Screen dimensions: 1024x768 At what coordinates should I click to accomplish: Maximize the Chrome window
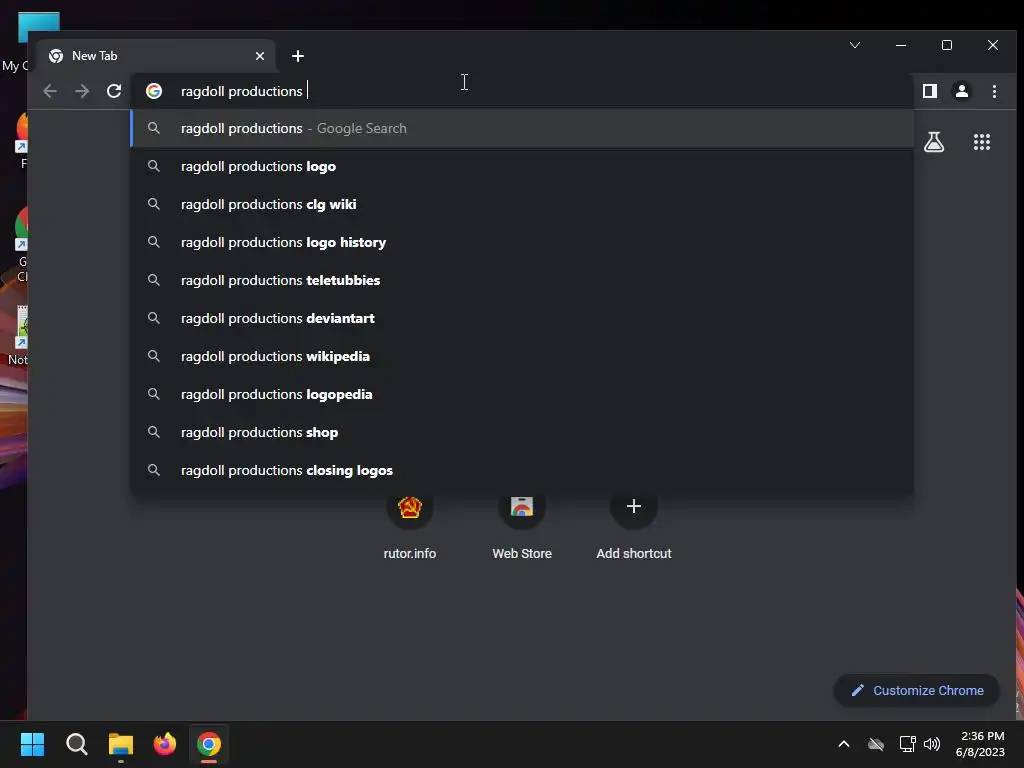(x=947, y=45)
